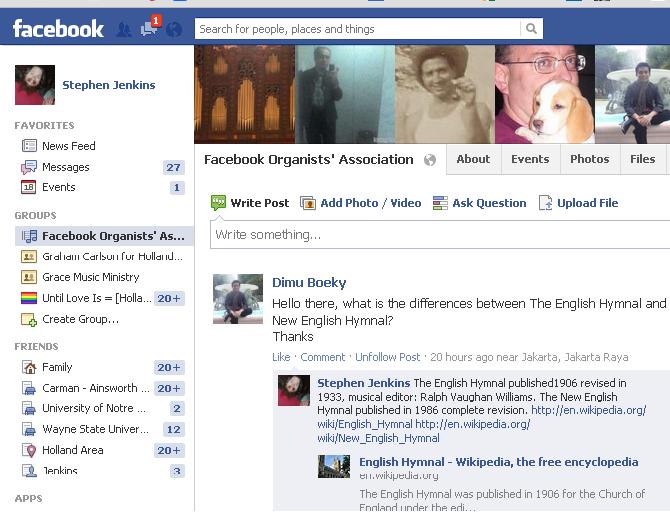Open the Events tab of the group
670x515 pixels.
pyautogui.click(x=530, y=159)
